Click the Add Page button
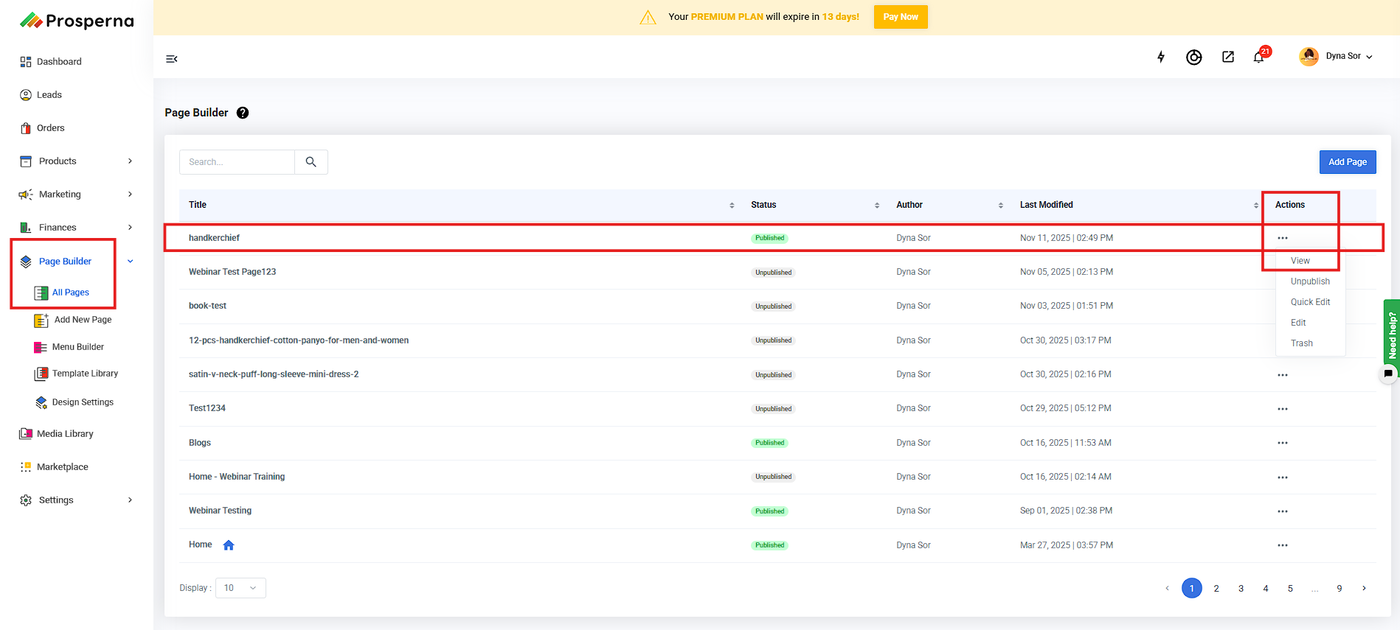The width and height of the screenshot is (1400, 630). point(1347,162)
